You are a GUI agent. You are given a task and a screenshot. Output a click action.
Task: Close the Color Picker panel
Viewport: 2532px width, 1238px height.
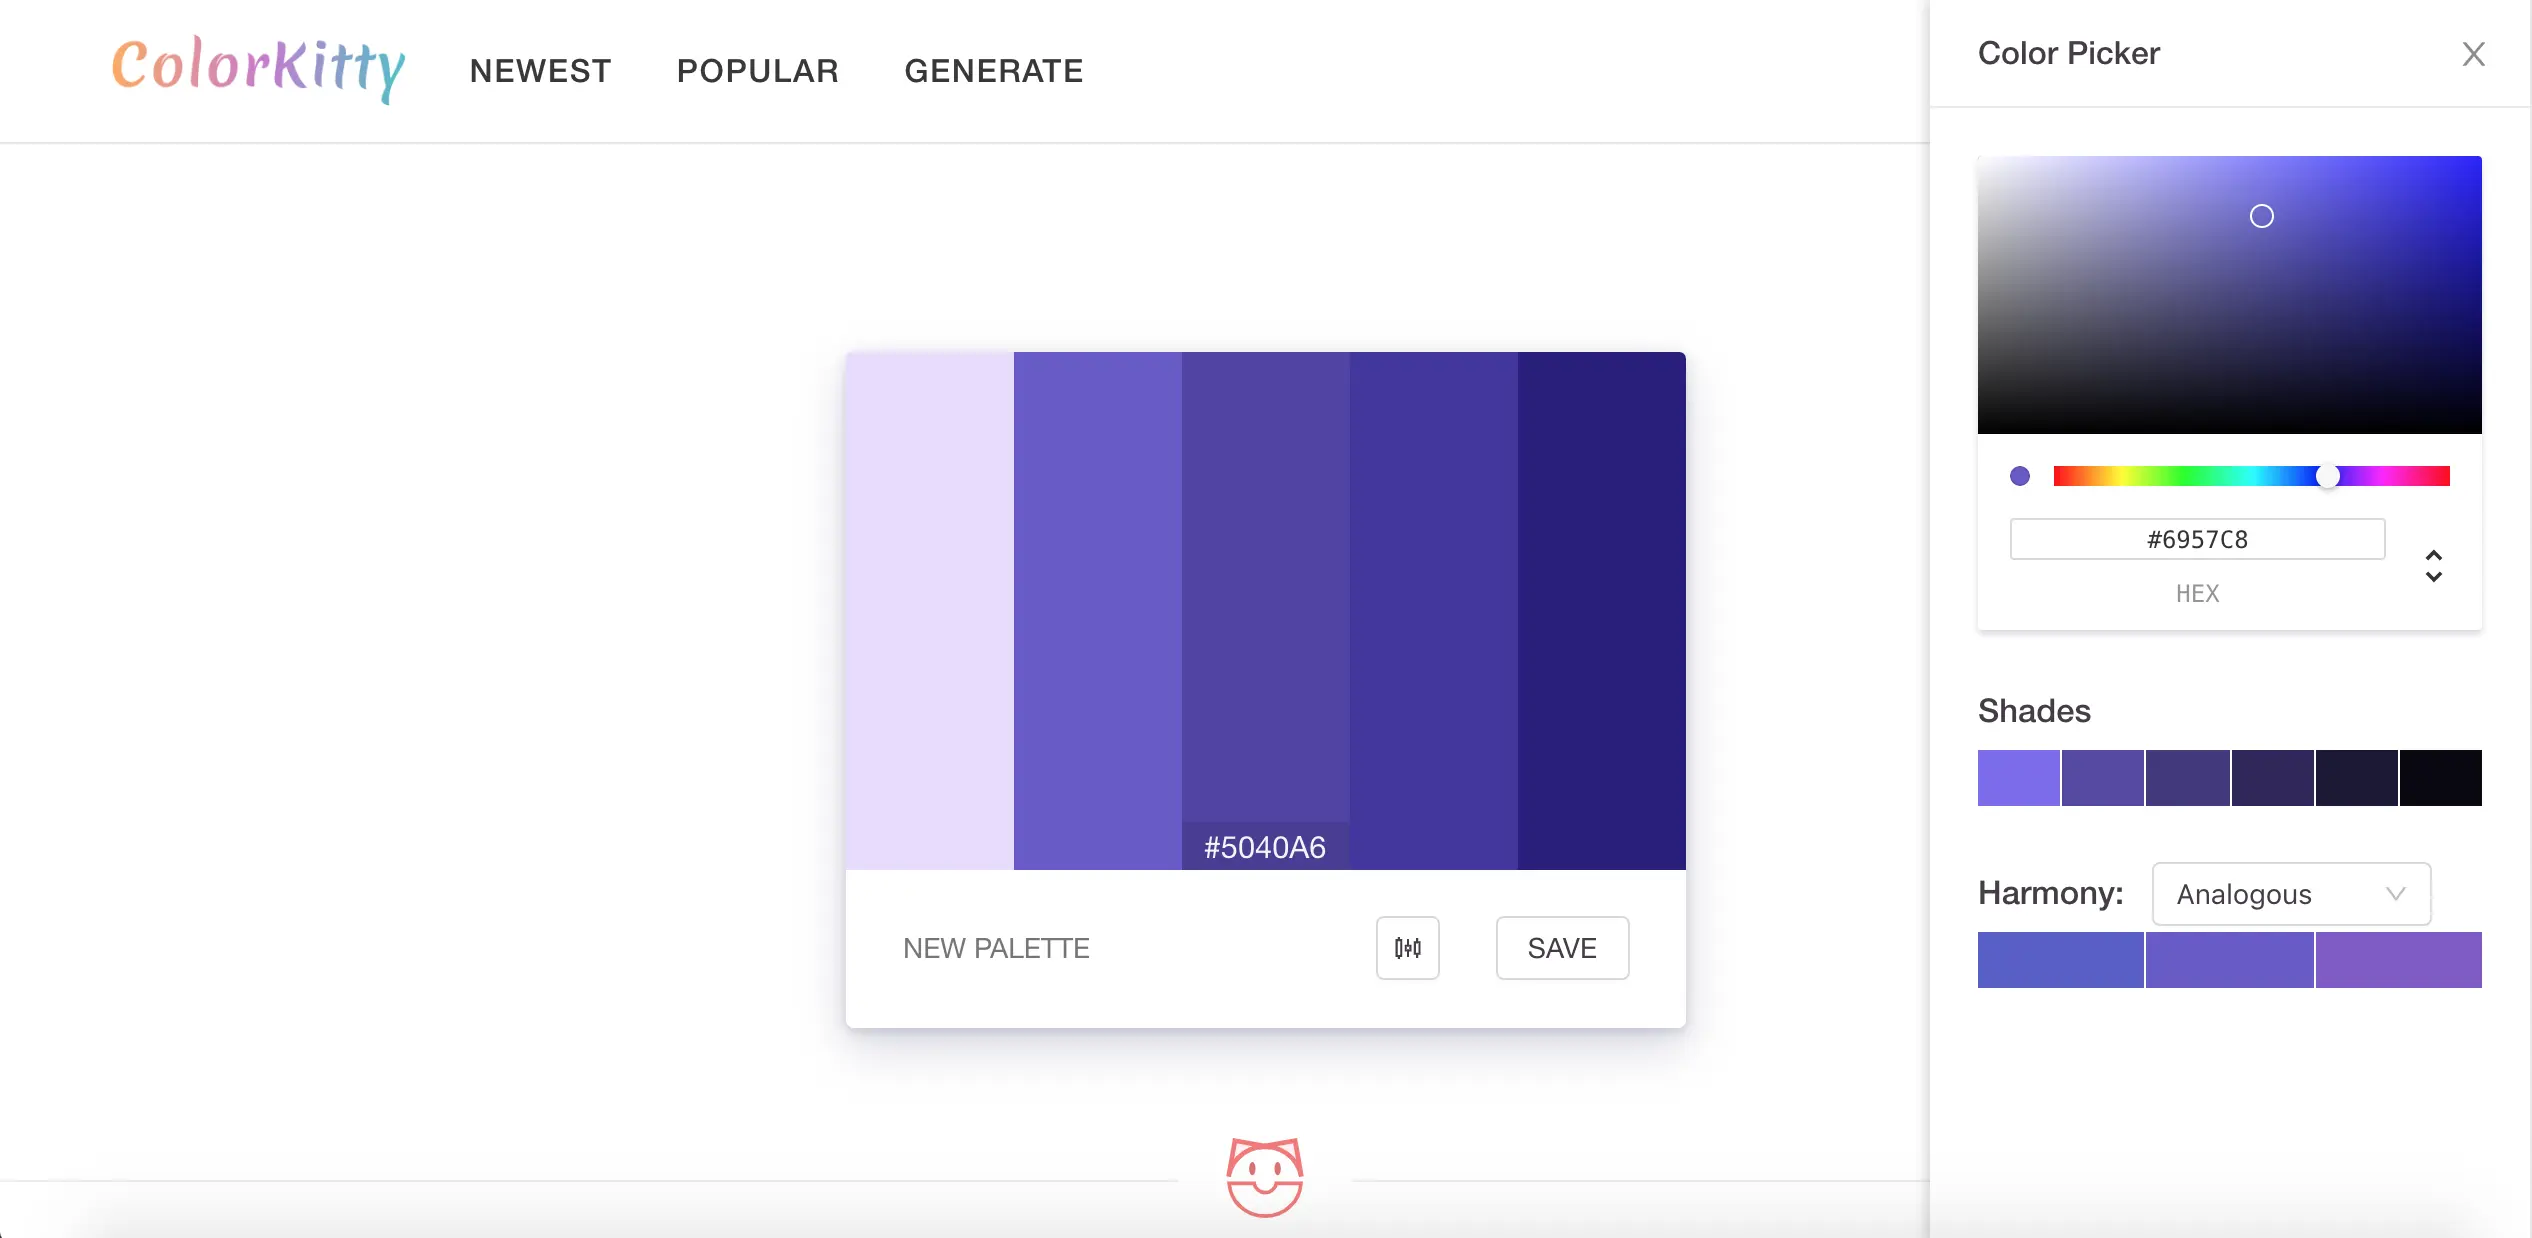2474,54
